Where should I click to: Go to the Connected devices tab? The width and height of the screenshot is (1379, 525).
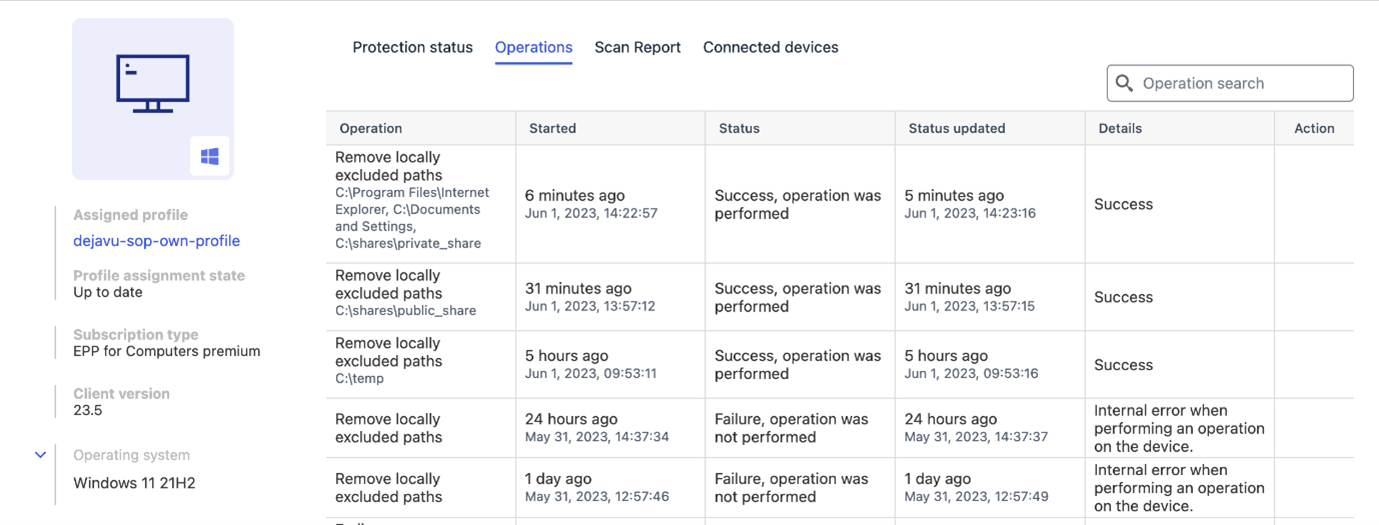click(771, 47)
